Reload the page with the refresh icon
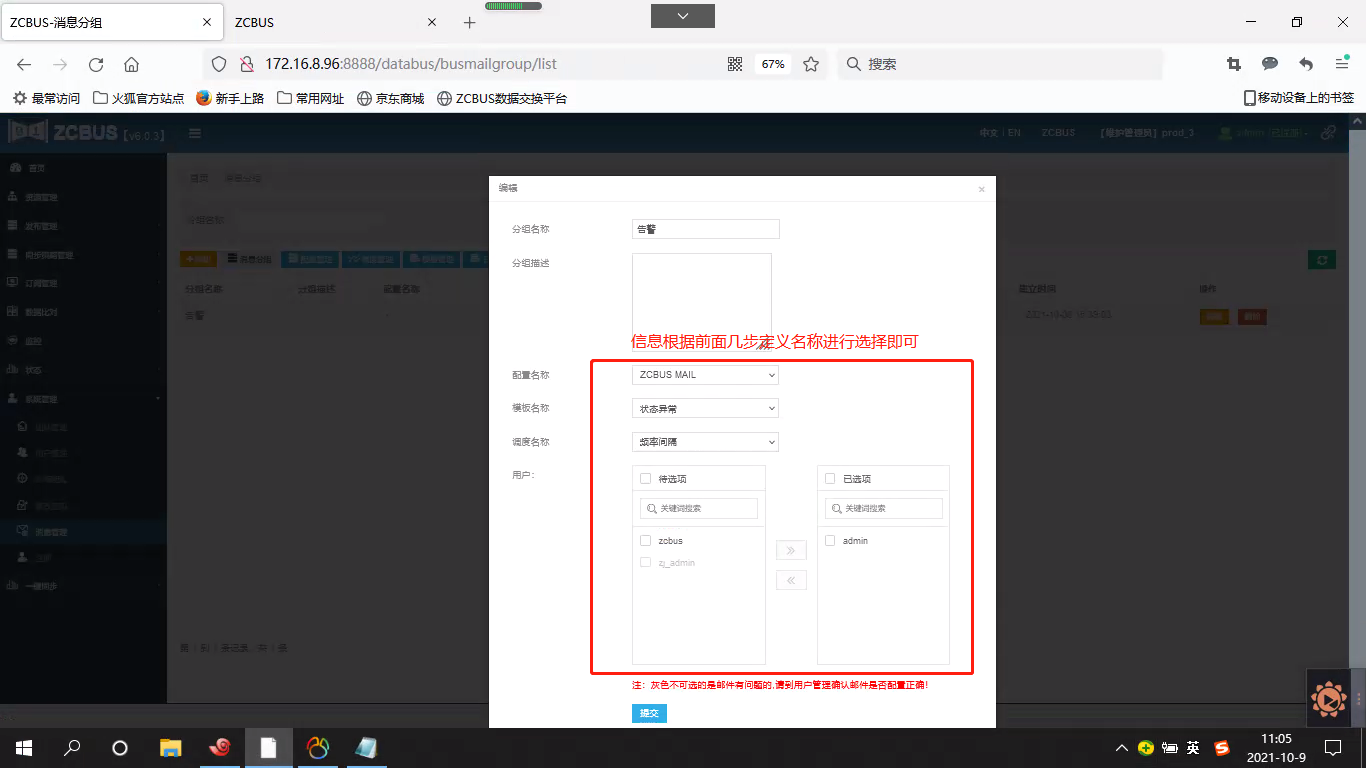The height and width of the screenshot is (768, 1366). pos(96,64)
